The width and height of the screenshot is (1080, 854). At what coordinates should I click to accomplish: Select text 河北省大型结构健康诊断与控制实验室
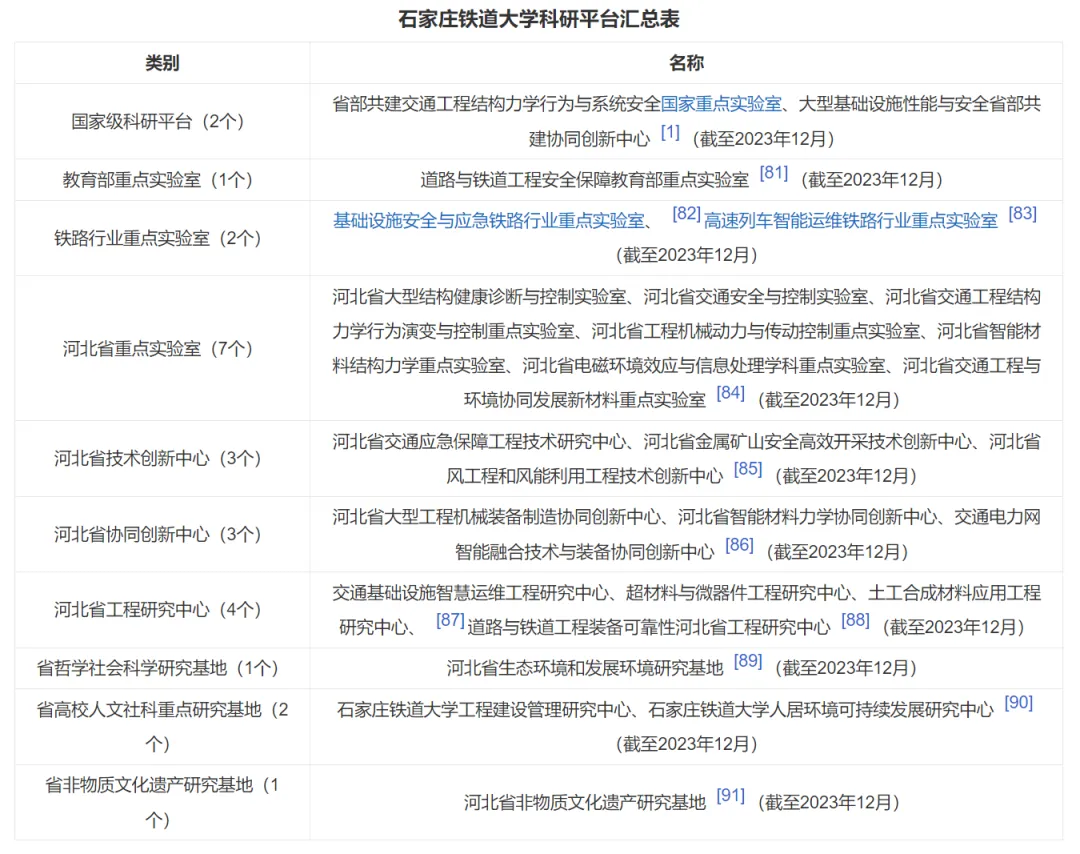coord(479,297)
